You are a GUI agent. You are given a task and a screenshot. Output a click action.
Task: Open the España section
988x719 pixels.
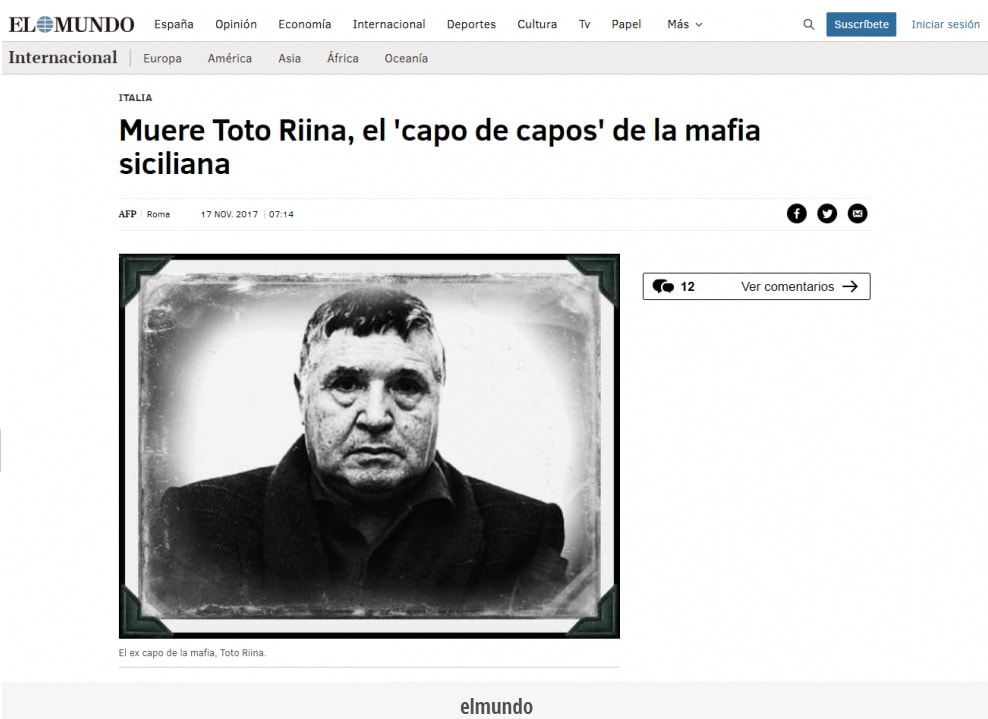pos(174,25)
